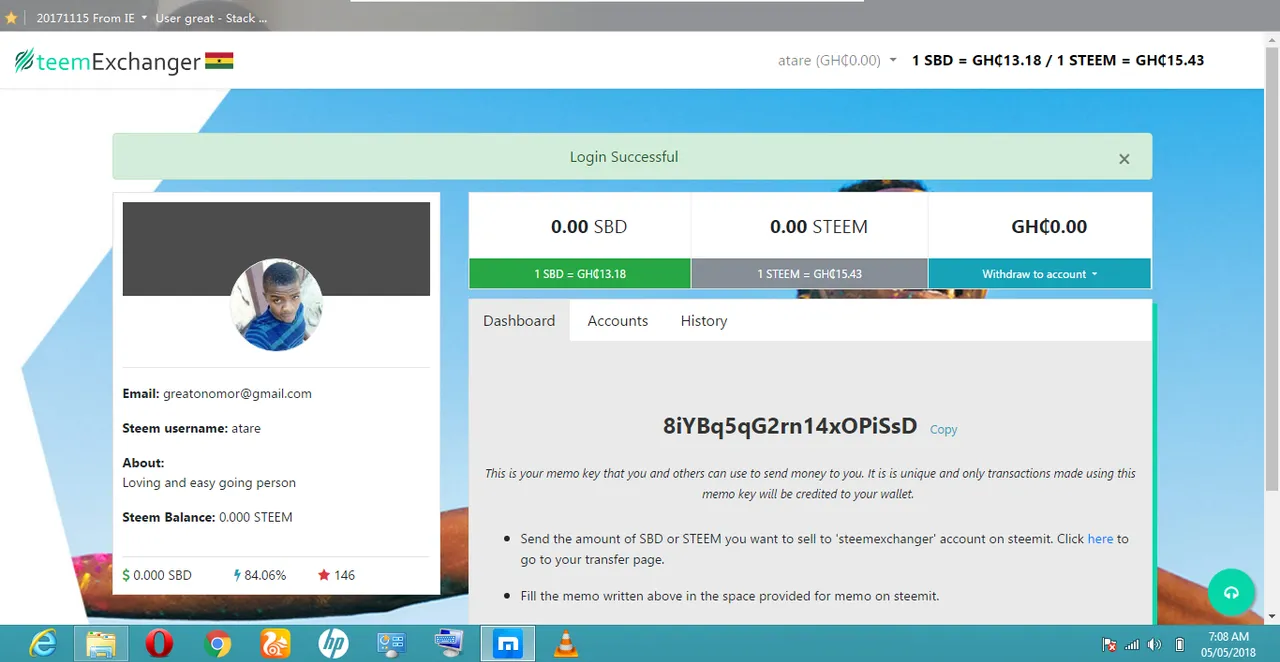Click the 1 SBD = GH₵13.18 button
This screenshot has width=1280, height=662.
[580, 274]
